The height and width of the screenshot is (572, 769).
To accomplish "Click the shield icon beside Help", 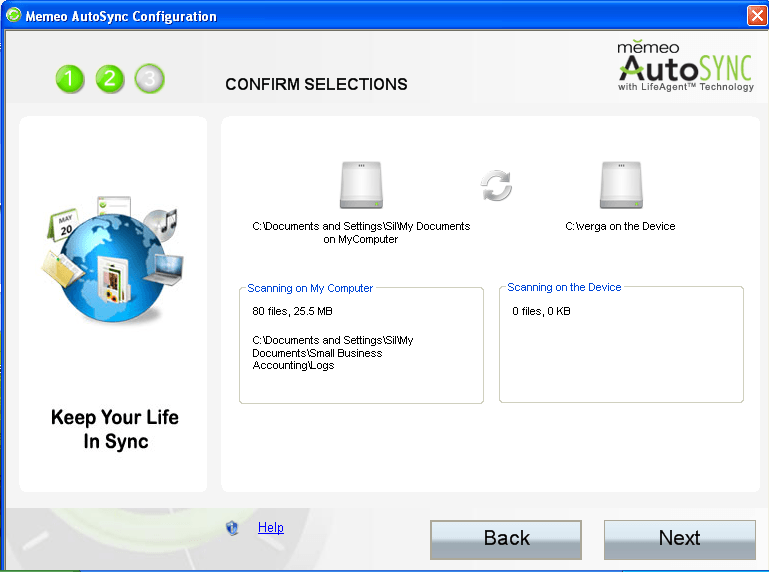I will click(x=232, y=528).
